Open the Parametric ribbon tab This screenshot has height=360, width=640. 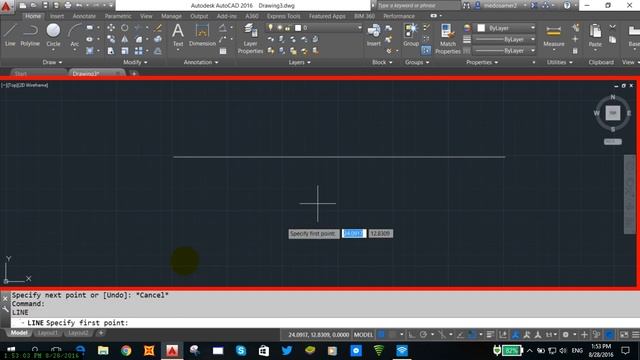(x=118, y=16)
